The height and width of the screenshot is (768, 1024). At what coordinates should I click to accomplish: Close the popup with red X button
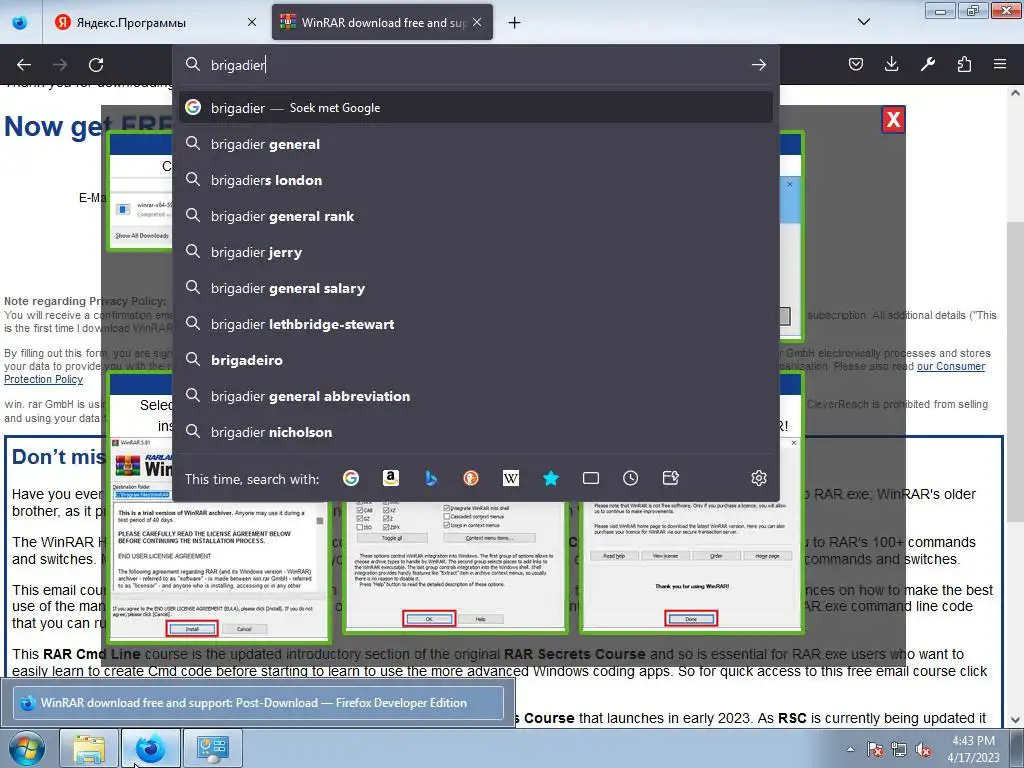tap(893, 120)
